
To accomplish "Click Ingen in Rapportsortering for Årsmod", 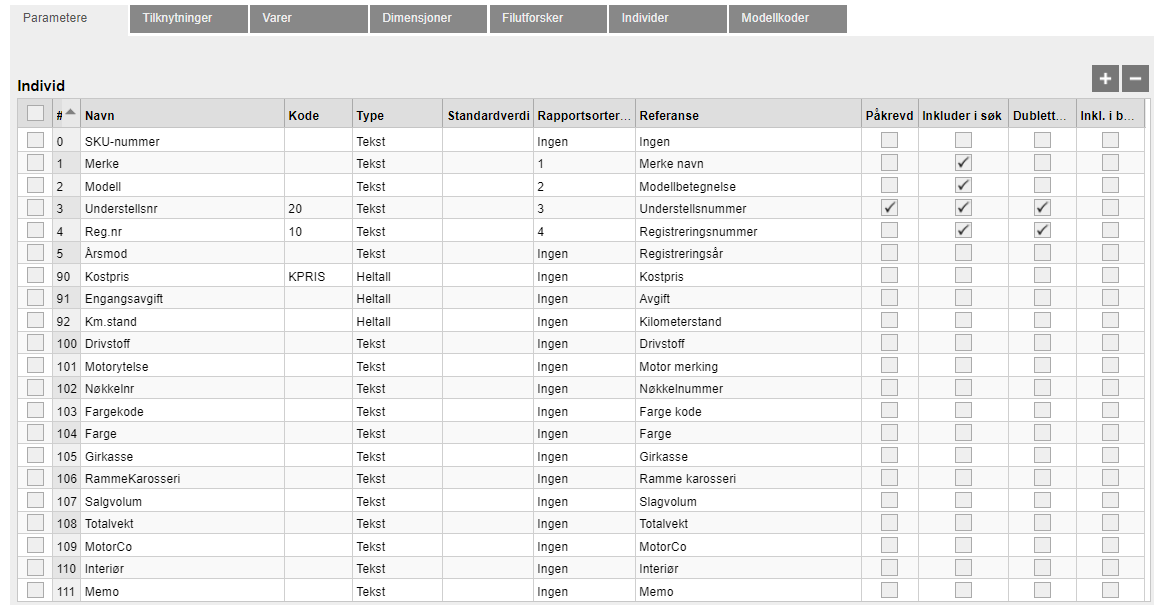I will [584, 253].
